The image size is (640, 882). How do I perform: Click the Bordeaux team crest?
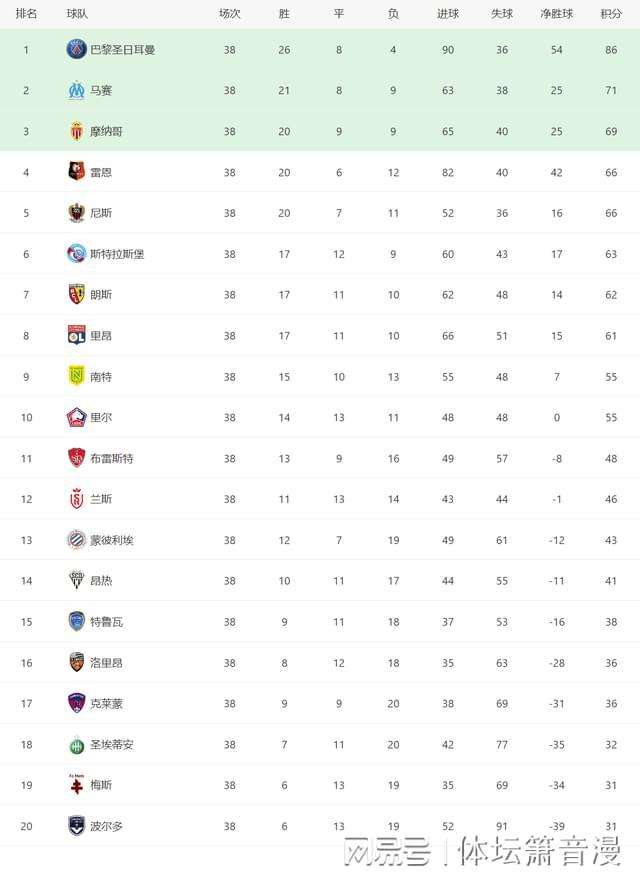coord(76,826)
